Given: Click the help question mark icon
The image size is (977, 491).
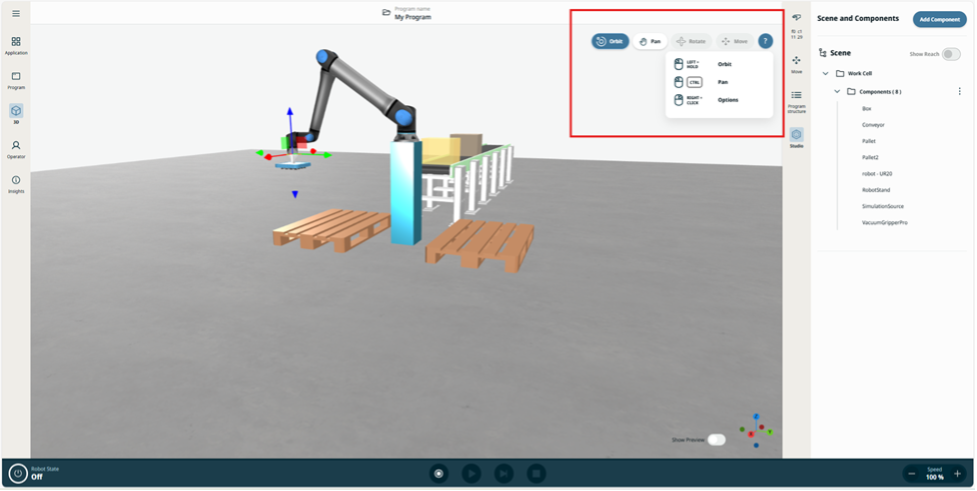Looking at the screenshot, I should click(x=765, y=41).
